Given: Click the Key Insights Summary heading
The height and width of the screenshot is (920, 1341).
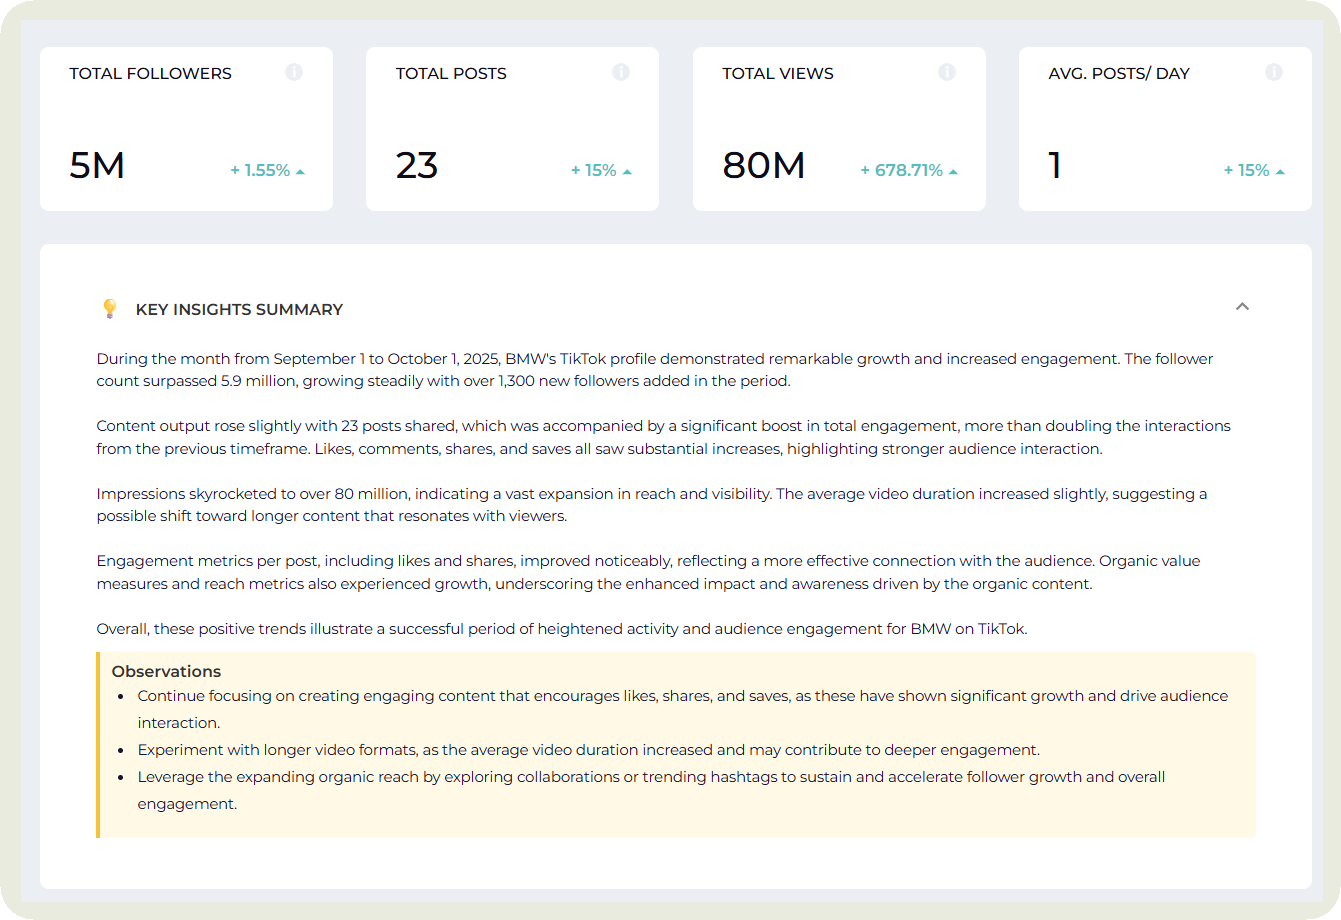Looking at the screenshot, I should (x=239, y=310).
